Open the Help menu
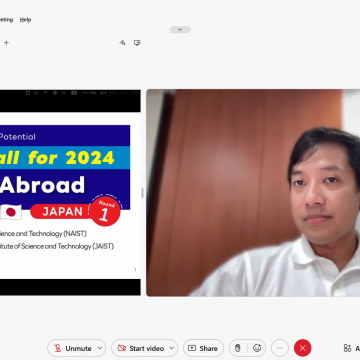Viewport: 360px width, 360px height. [25, 20]
